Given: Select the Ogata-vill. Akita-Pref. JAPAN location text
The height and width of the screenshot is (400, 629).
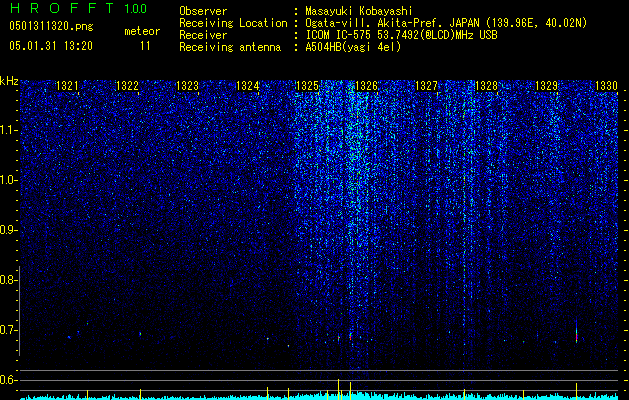Looking at the screenshot, I should click(446, 23).
